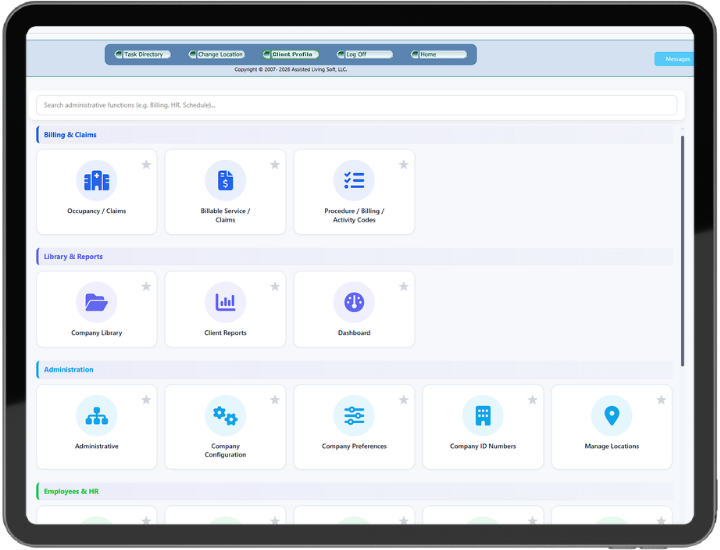Click the Administrative card label

coord(96,446)
